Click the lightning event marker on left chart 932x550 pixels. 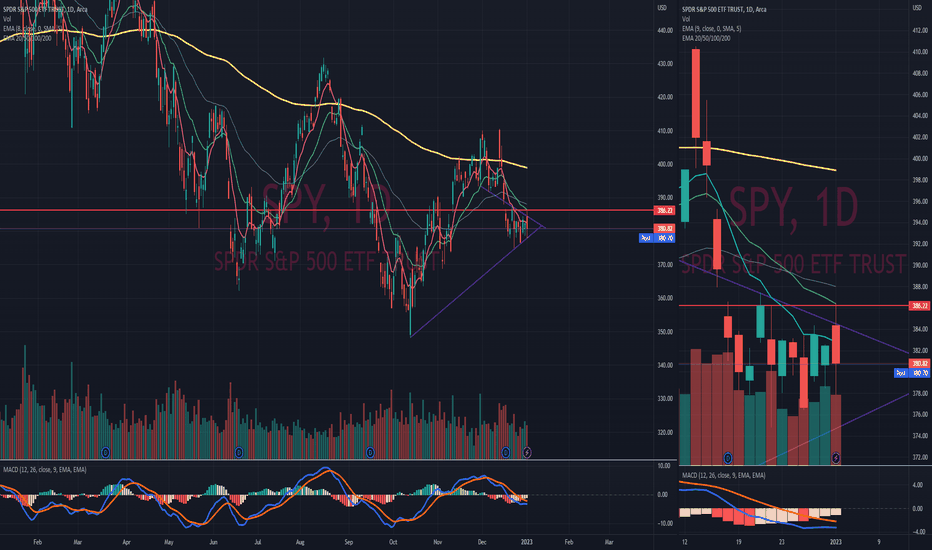tap(527, 452)
